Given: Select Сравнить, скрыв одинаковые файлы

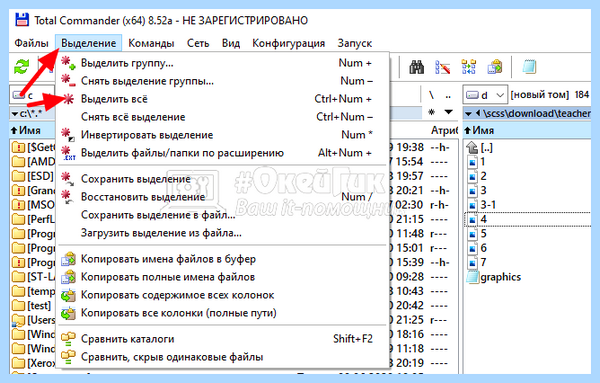Looking at the screenshot, I should 223,357.
